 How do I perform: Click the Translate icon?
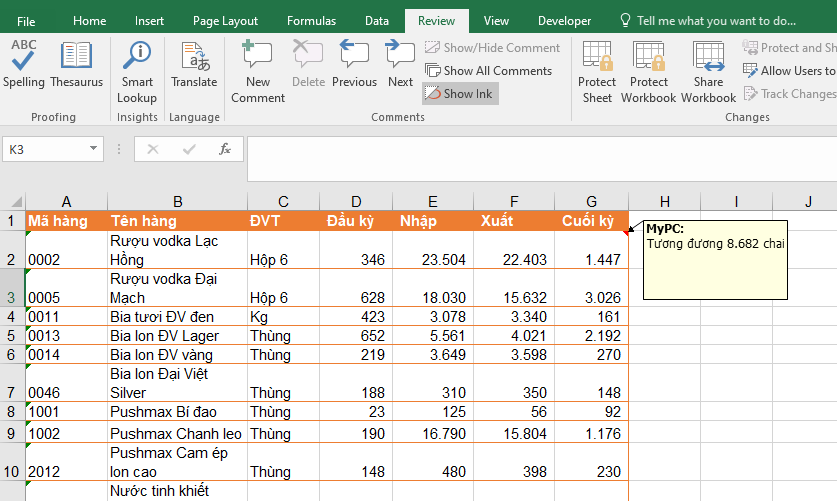(x=194, y=66)
